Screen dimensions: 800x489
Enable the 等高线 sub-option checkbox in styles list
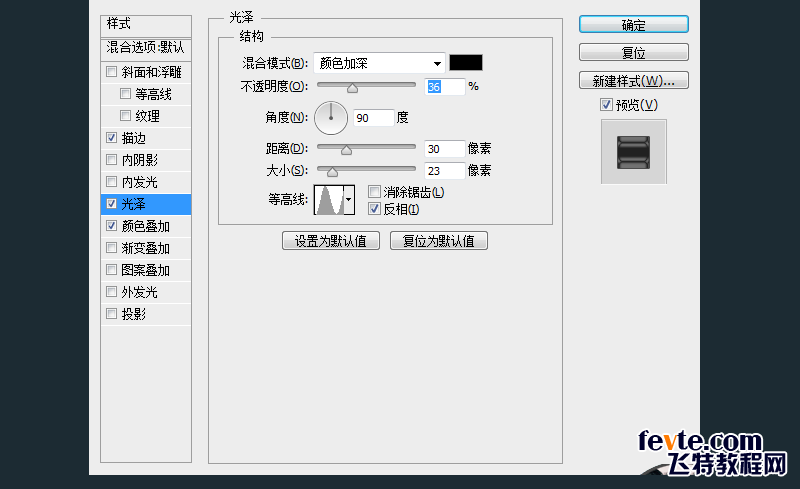[x=125, y=93]
